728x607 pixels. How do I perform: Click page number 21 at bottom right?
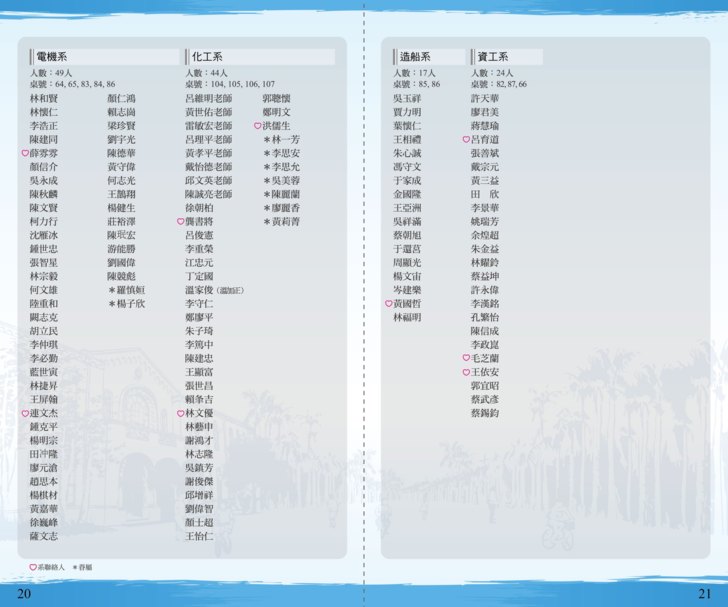(x=704, y=595)
